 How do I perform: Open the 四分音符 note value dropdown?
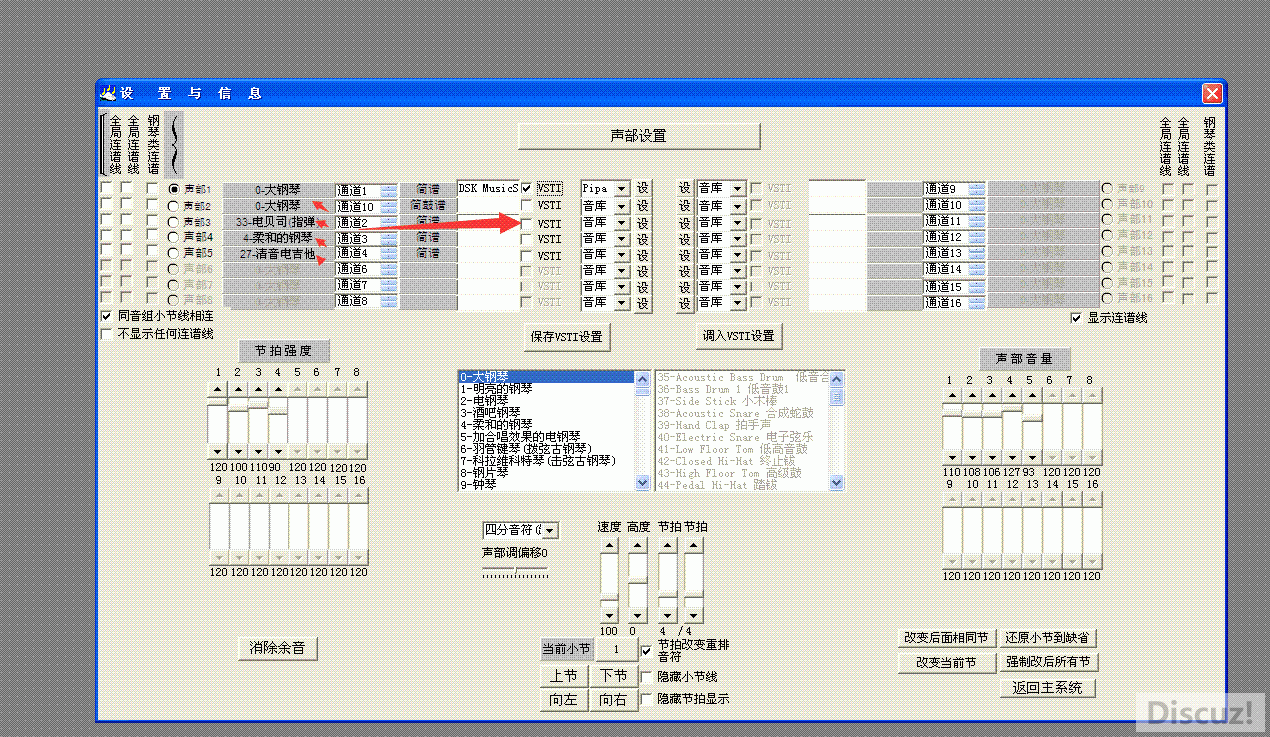(x=551, y=530)
